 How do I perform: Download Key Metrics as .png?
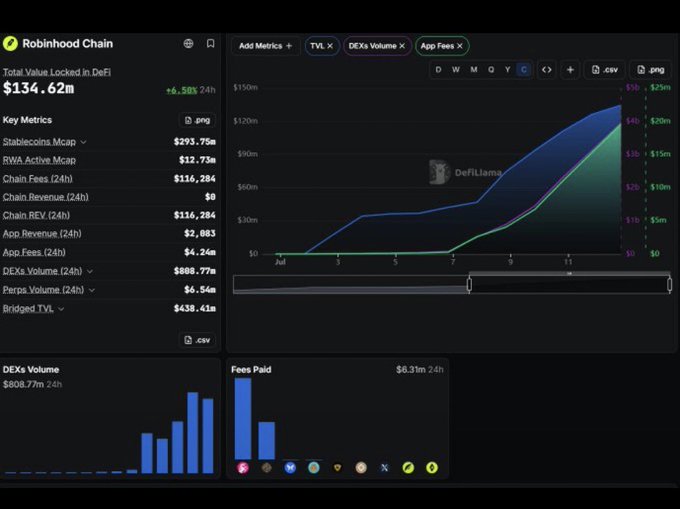click(x=197, y=120)
